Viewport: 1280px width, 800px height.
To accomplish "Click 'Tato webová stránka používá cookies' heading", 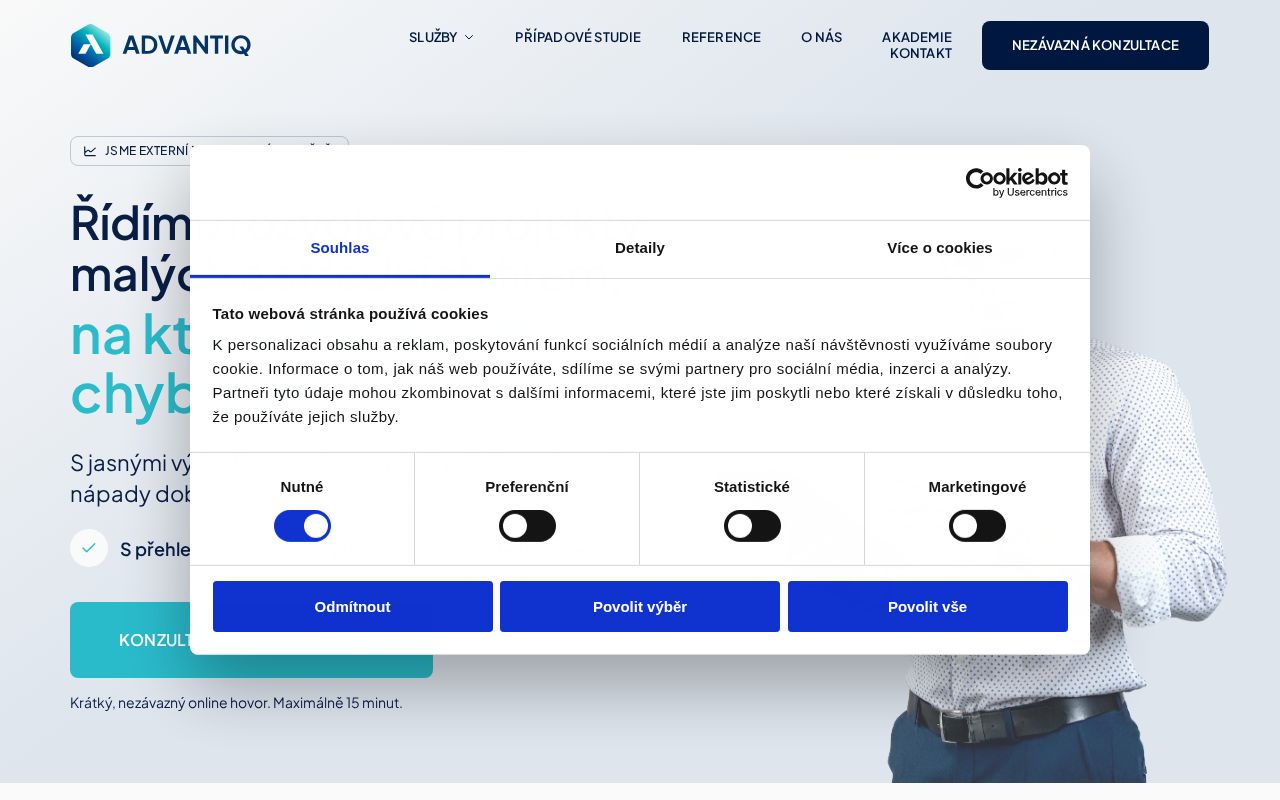I will (x=350, y=314).
